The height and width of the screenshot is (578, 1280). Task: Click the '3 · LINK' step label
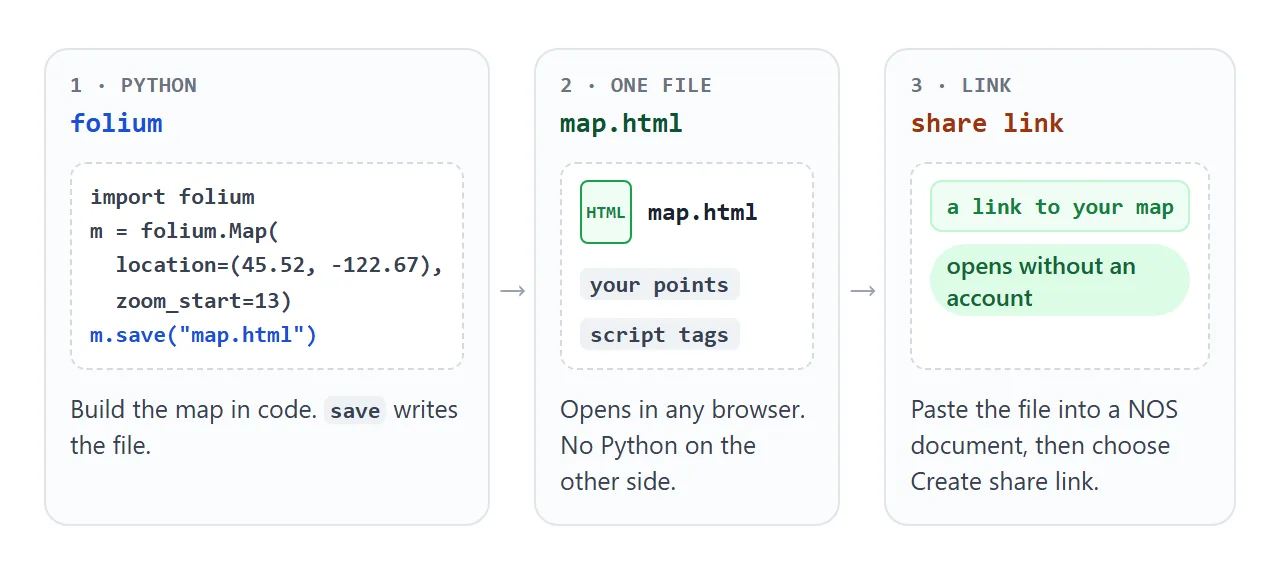click(x=961, y=85)
